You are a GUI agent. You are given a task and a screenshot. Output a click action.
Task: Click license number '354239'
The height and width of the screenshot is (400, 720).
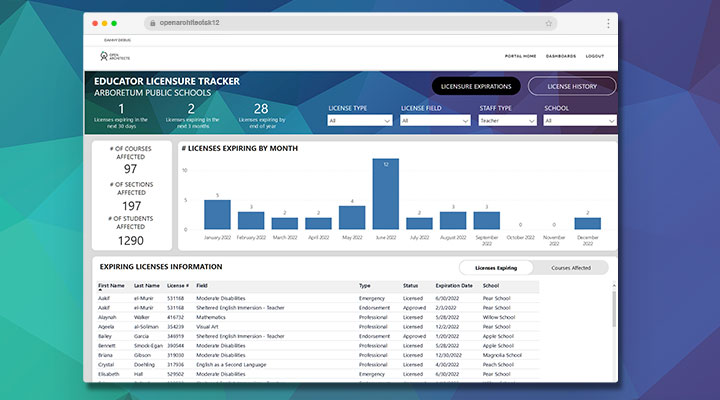[175, 327]
